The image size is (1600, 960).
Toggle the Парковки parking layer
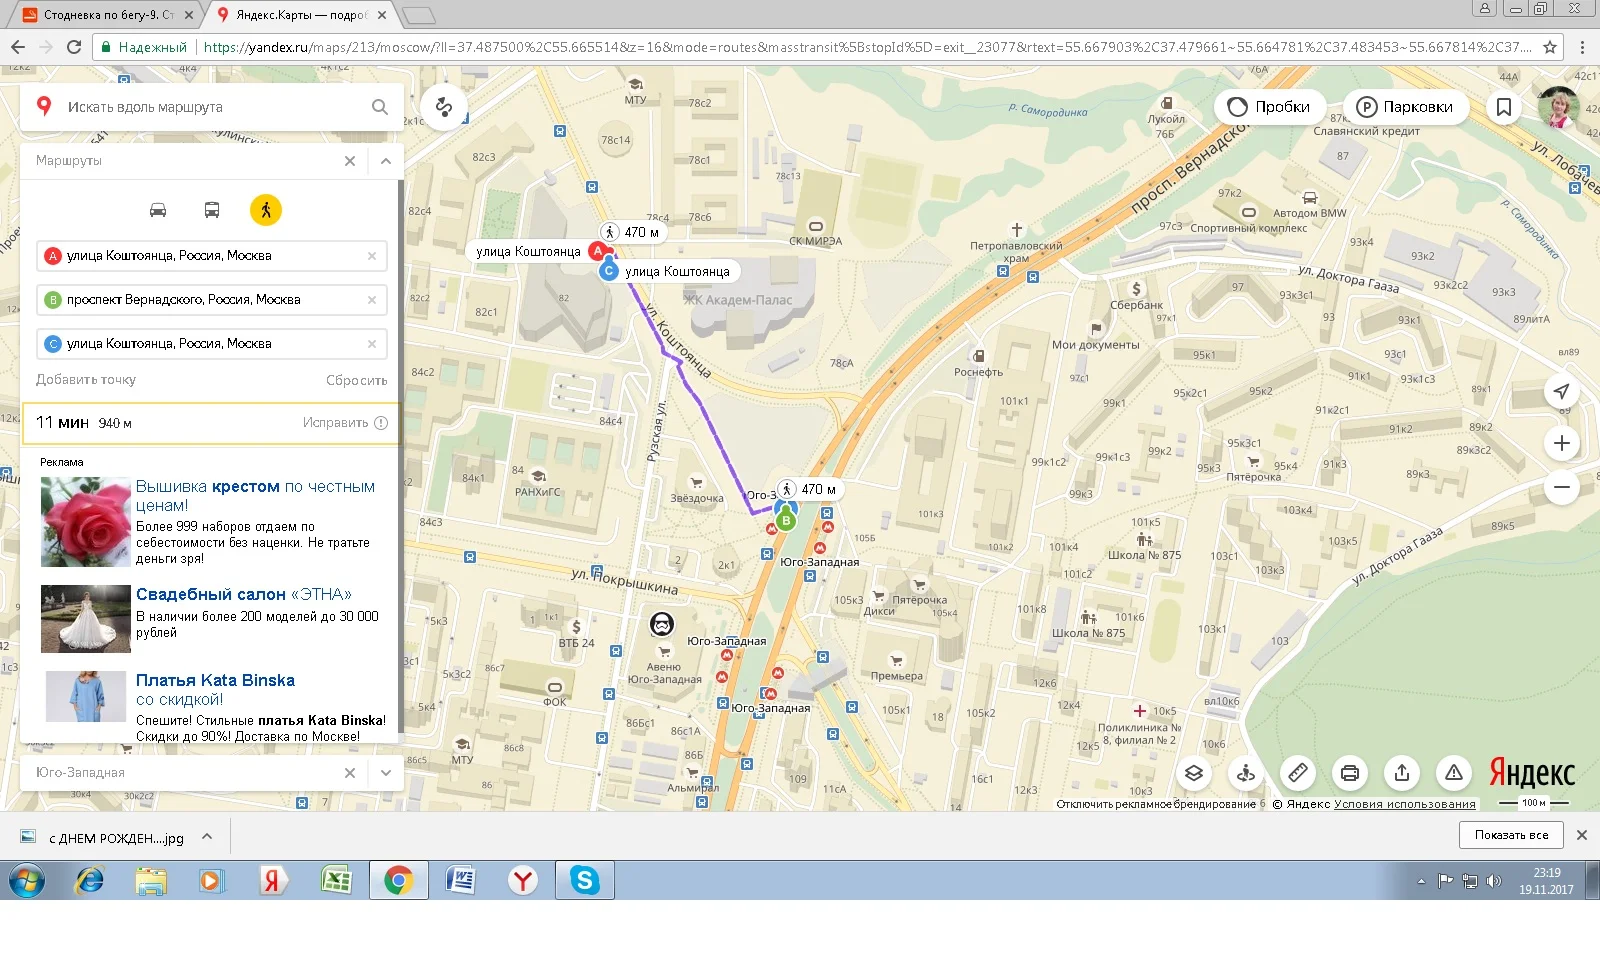[1406, 107]
